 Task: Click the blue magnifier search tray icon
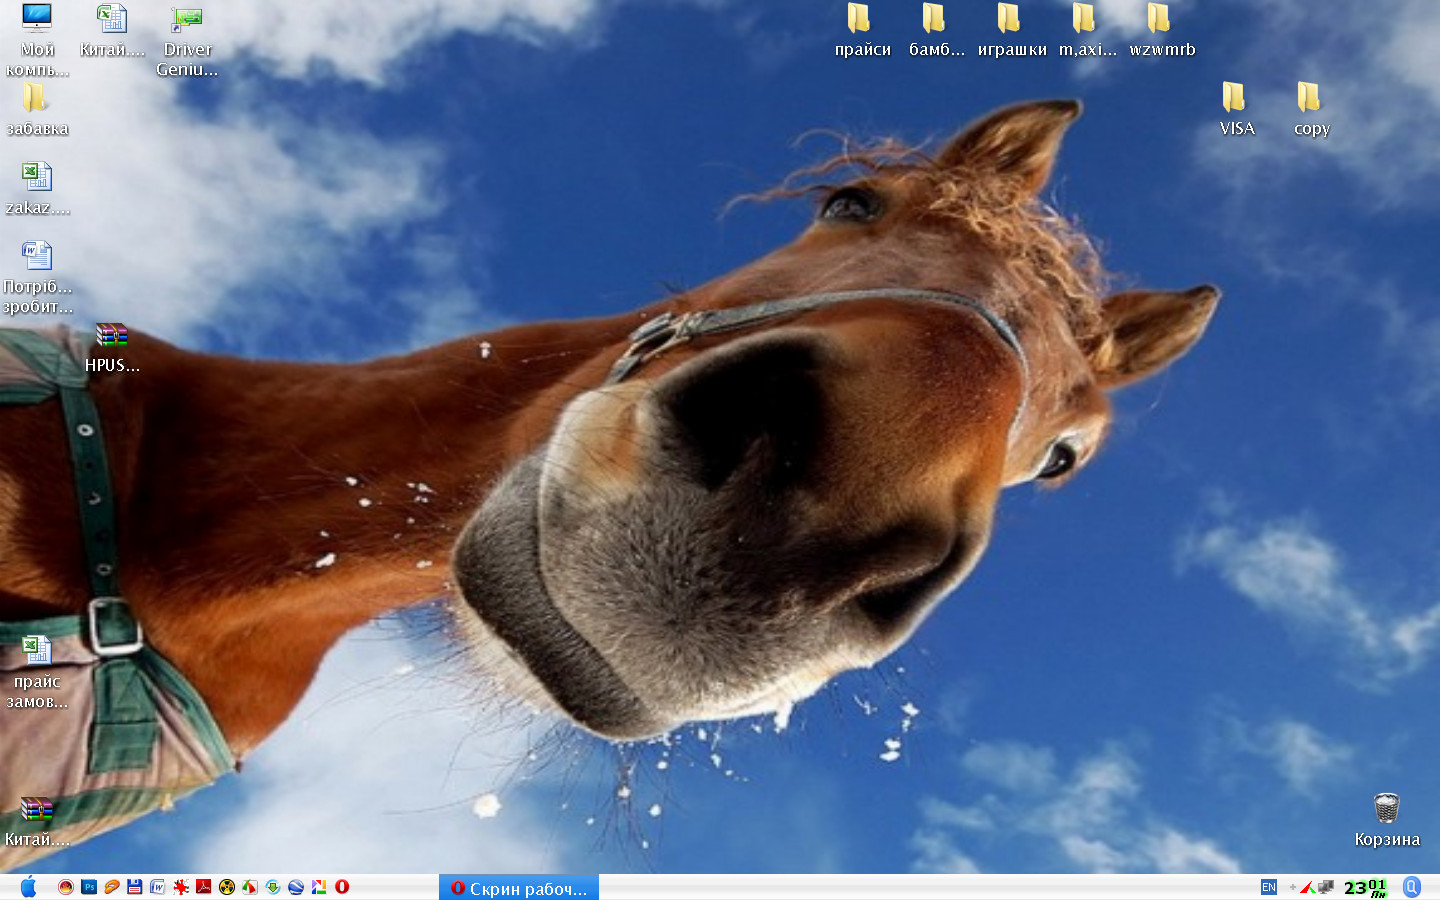(x=1412, y=887)
